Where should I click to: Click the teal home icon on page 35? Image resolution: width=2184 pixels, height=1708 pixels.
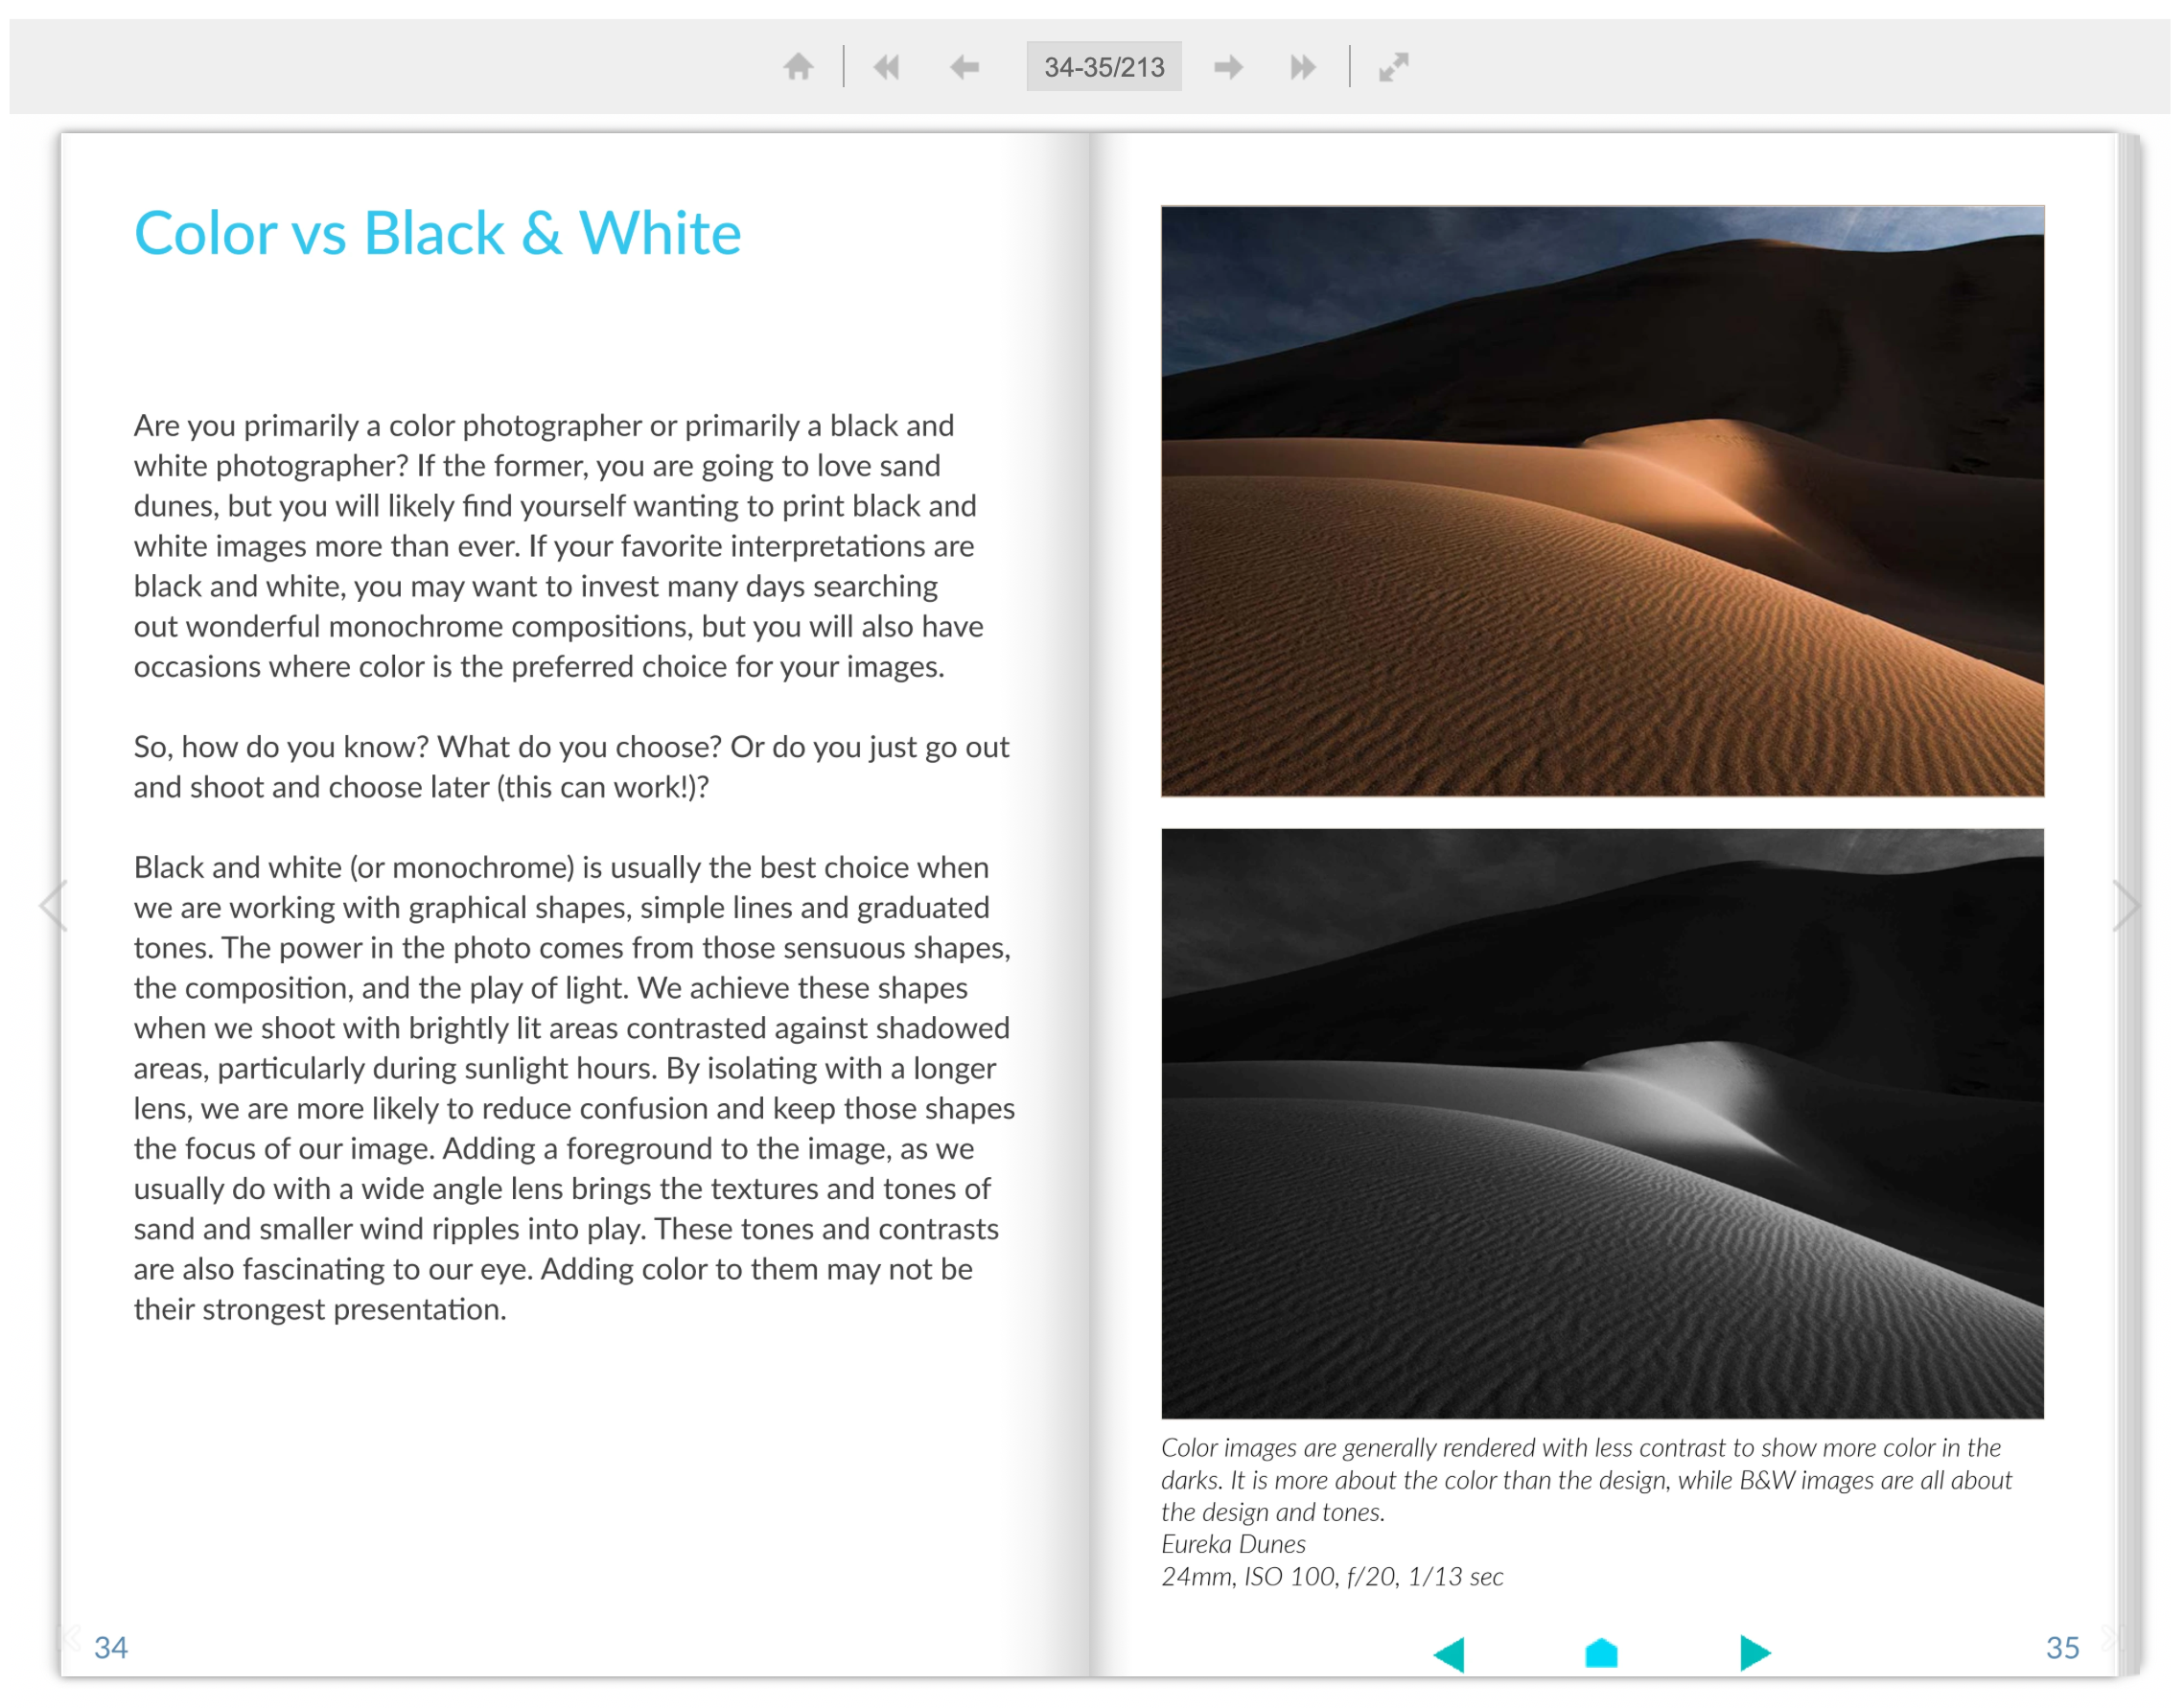tap(1601, 1653)
